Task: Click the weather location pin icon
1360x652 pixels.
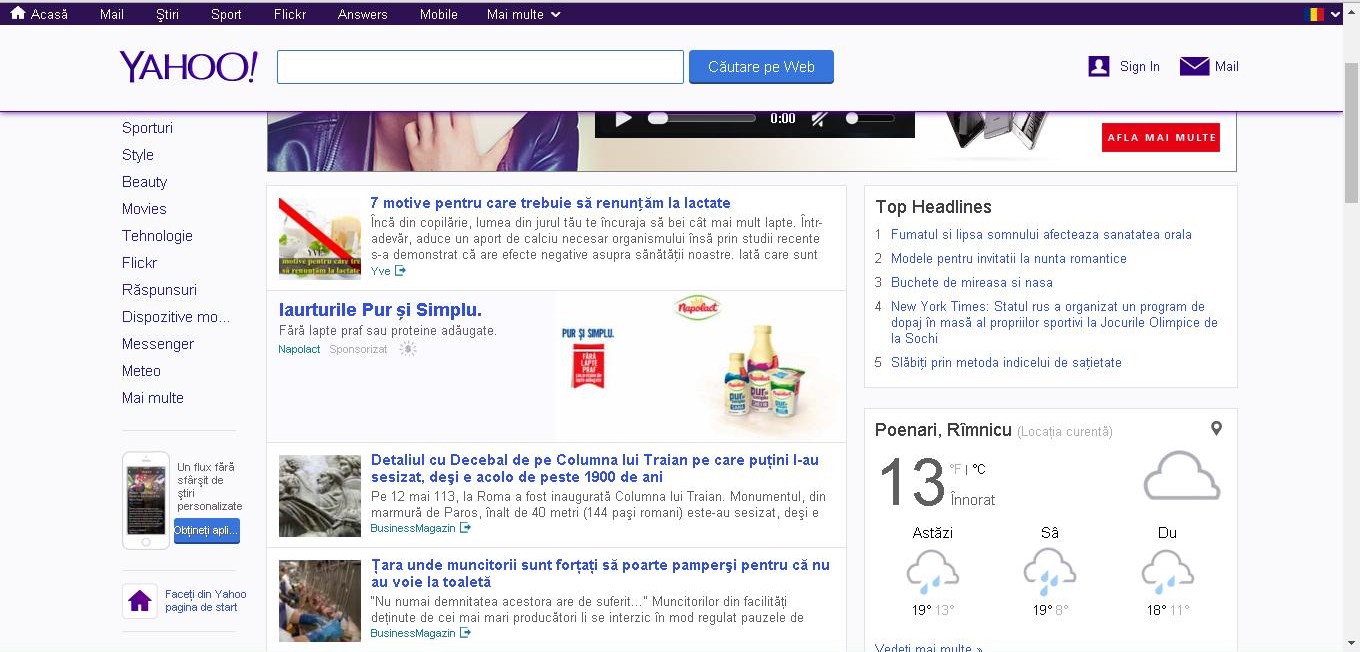Action: pos(1216,428)
